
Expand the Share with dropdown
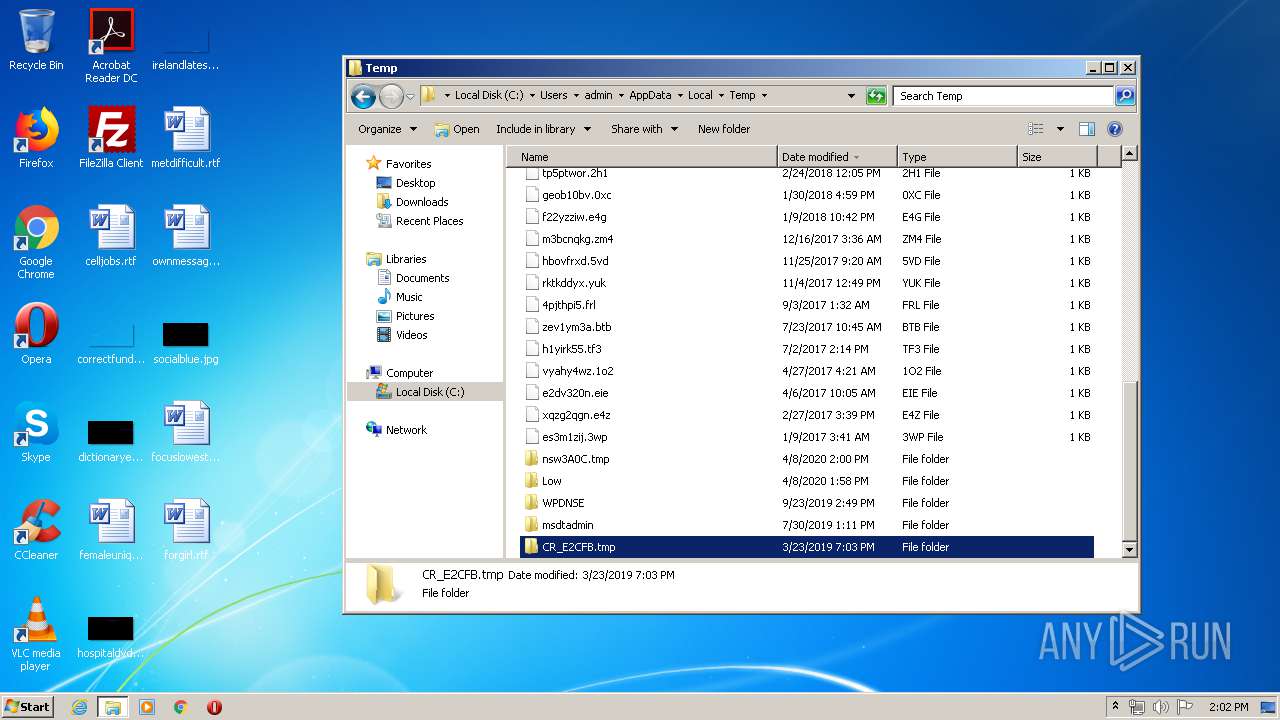point(644,129)
